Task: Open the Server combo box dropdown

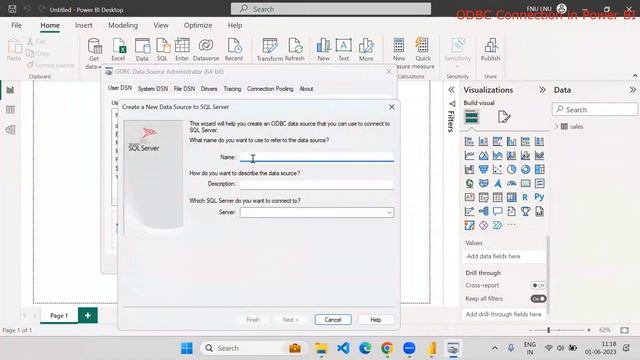Action: 389,213
